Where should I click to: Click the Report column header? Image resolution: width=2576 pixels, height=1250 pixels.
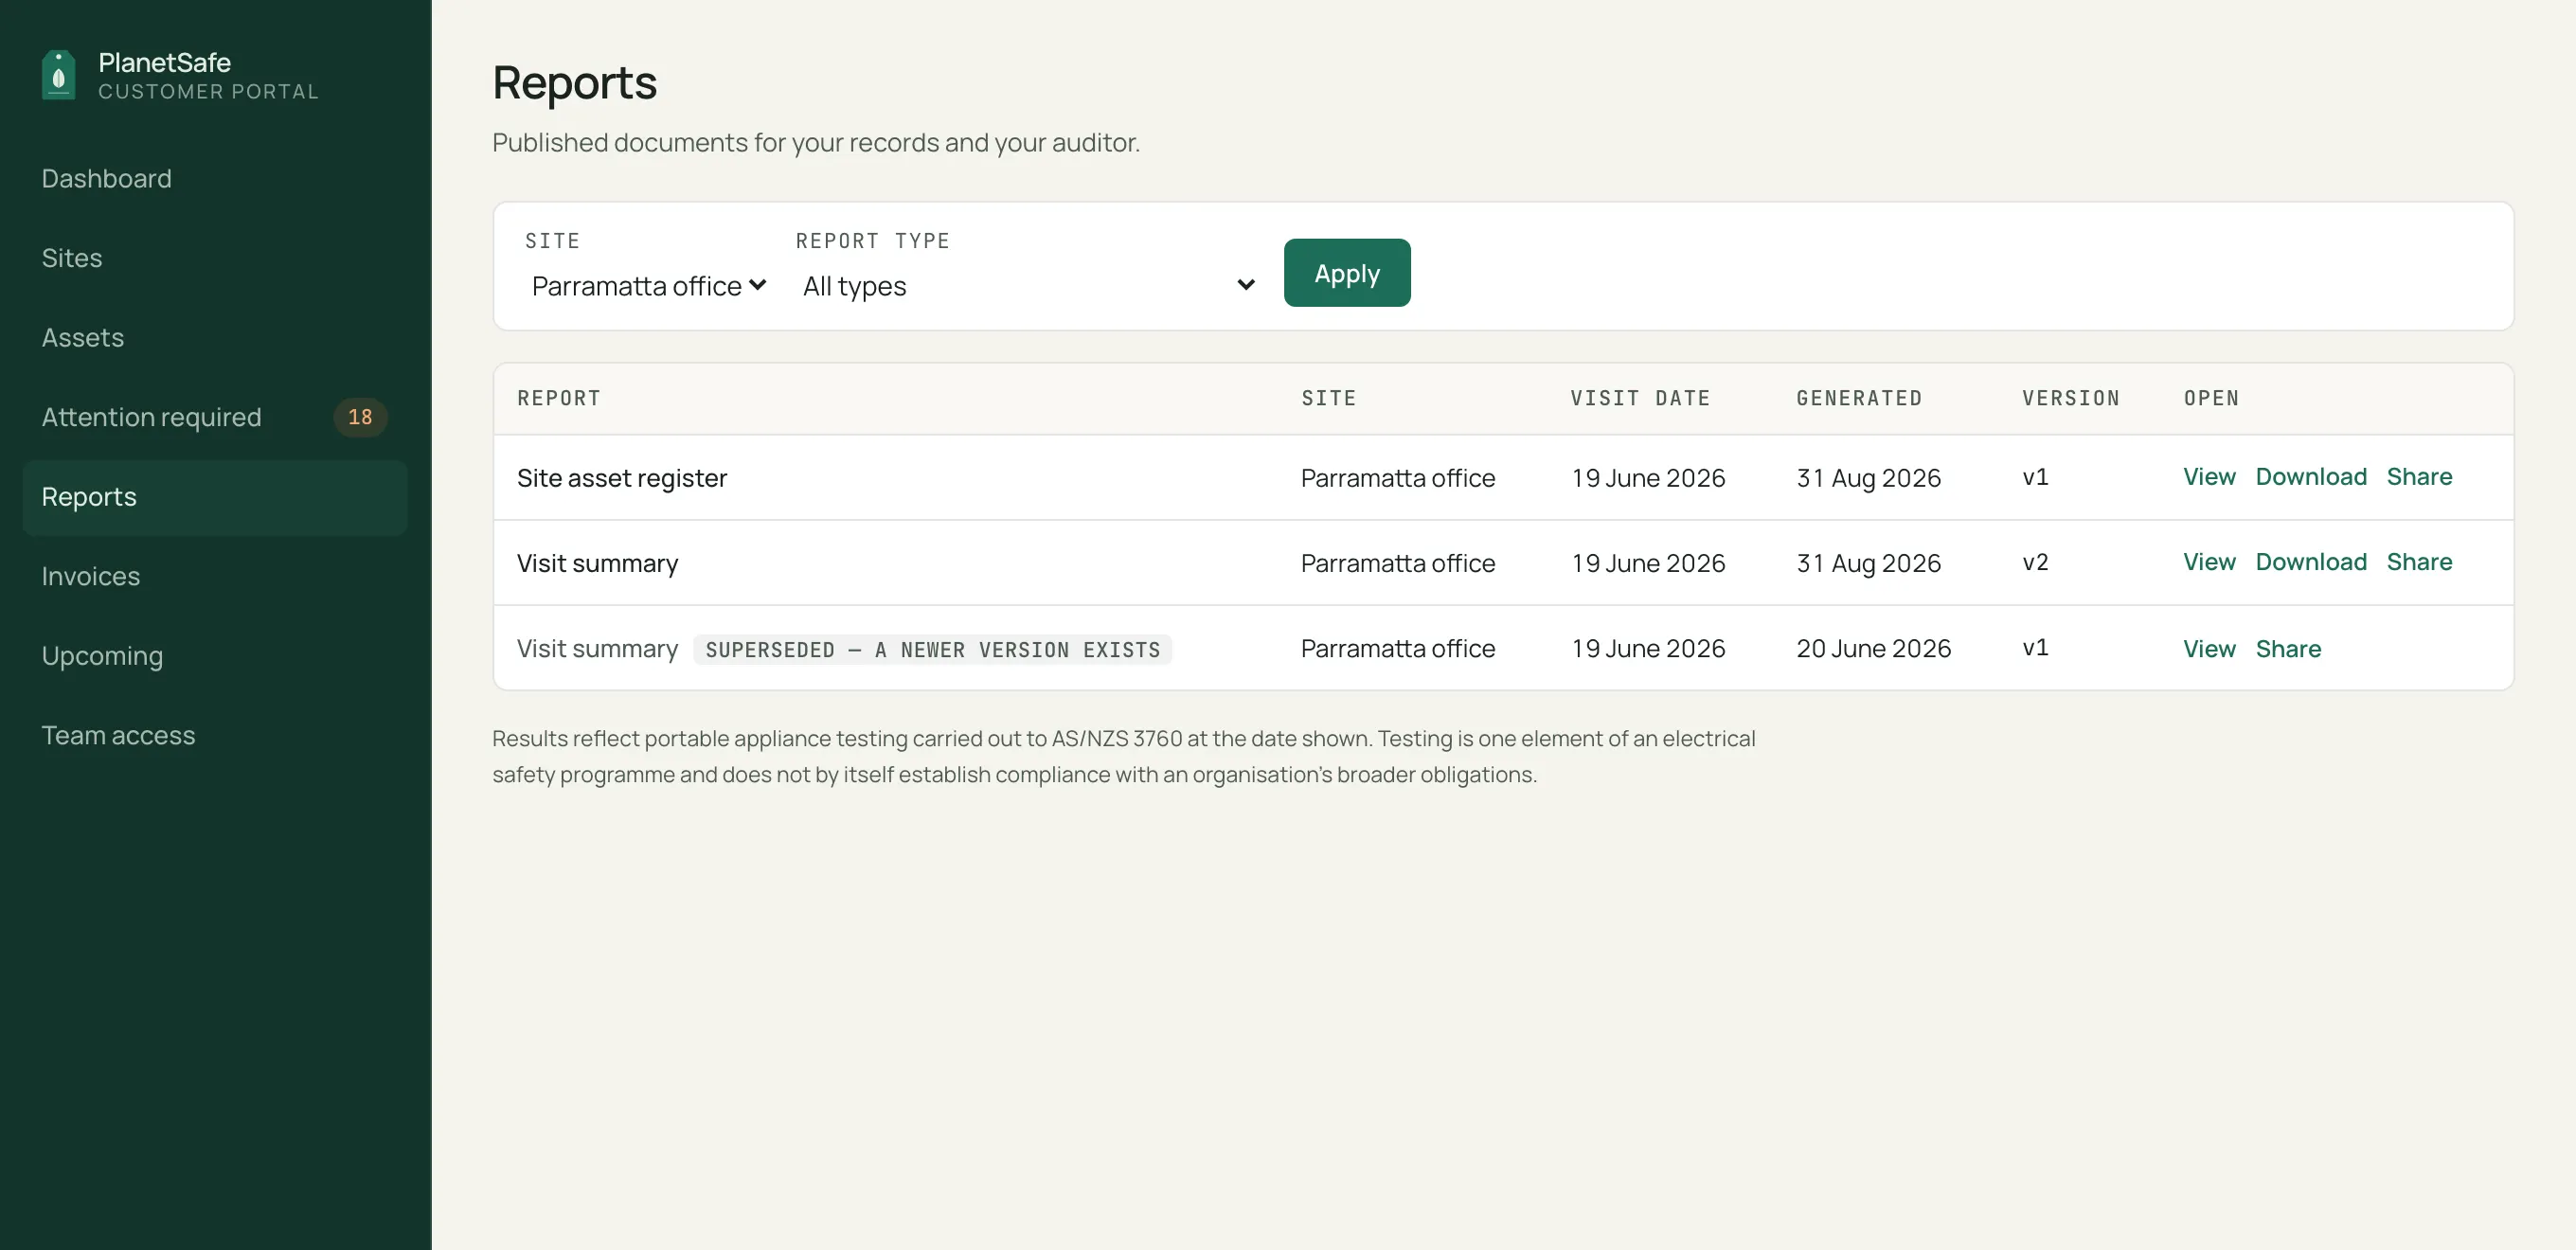click(x=558, y=398)
